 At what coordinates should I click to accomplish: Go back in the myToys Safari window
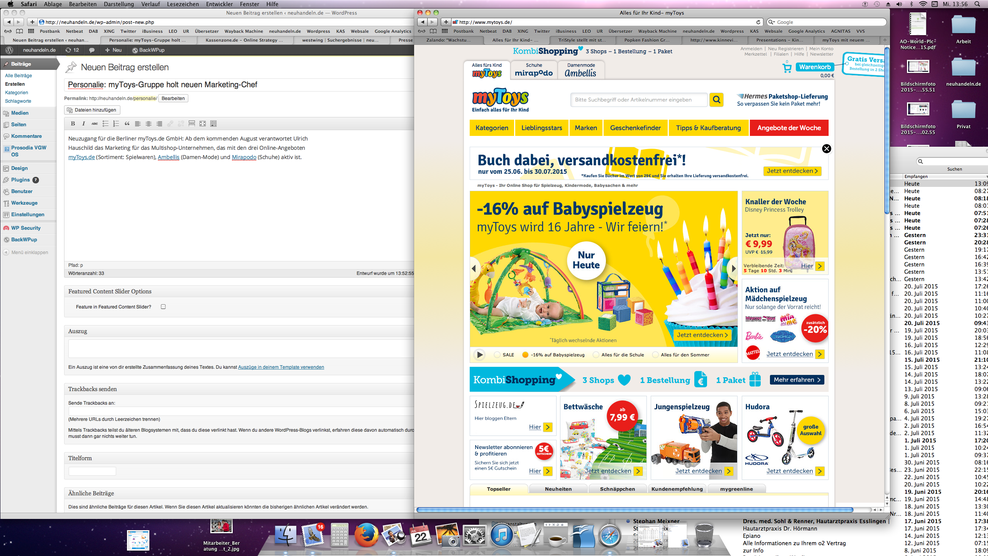click(423, 22)
